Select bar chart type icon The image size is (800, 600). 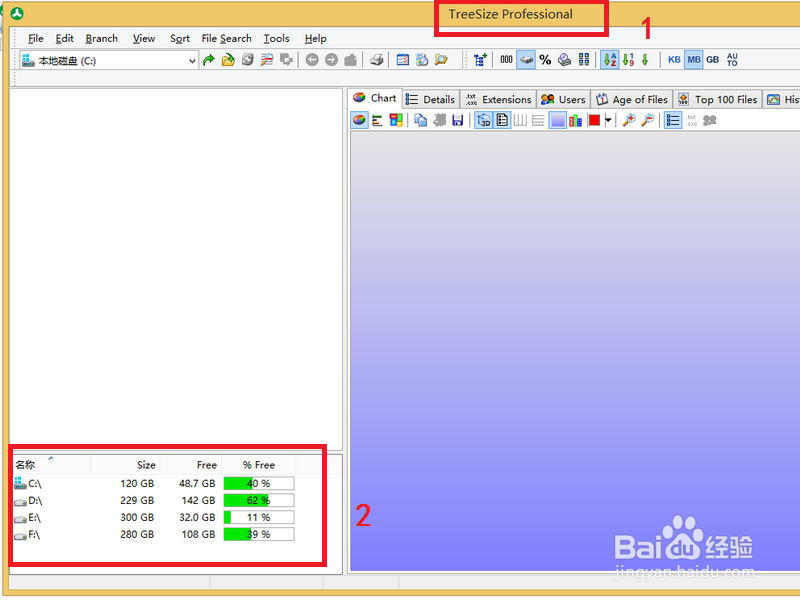tap(378, 120)
